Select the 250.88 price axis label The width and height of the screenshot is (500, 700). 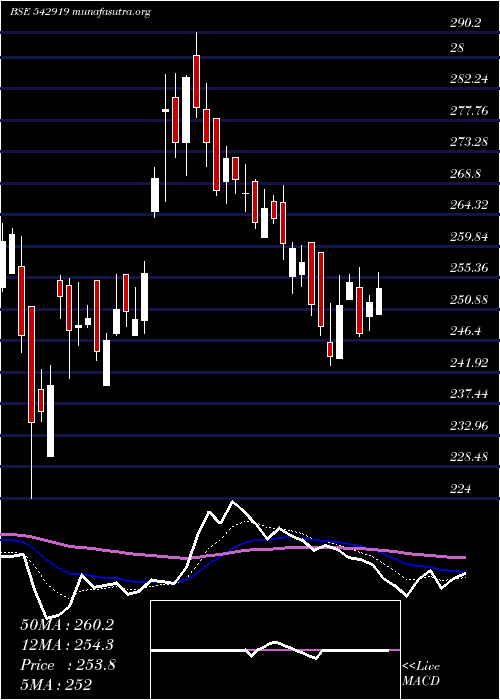click(x=469, y=300)
